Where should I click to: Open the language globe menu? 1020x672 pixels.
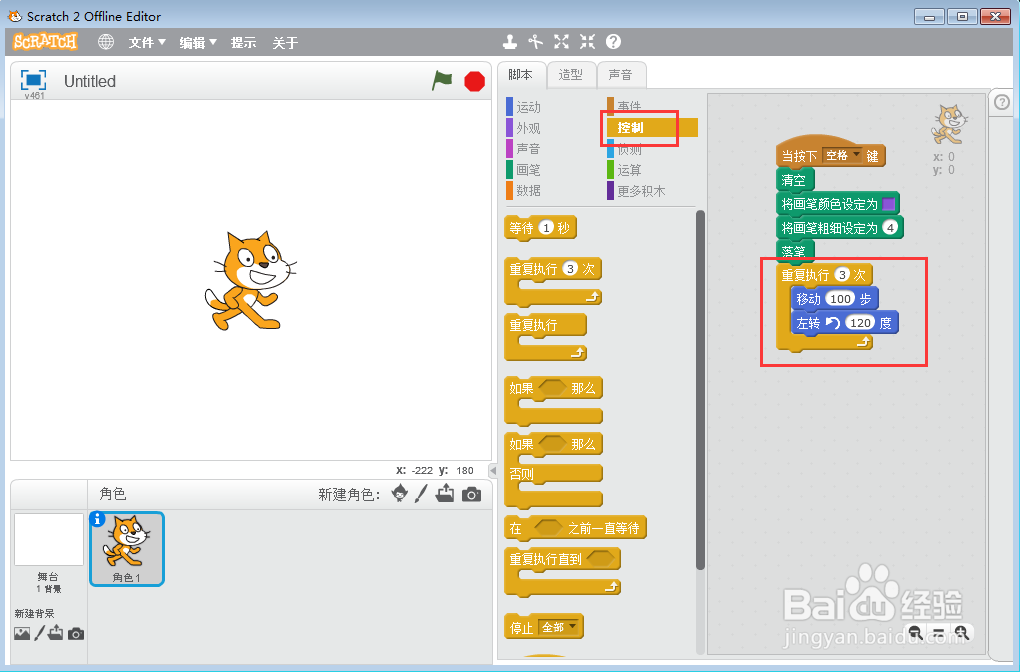[x=106, y=42]
